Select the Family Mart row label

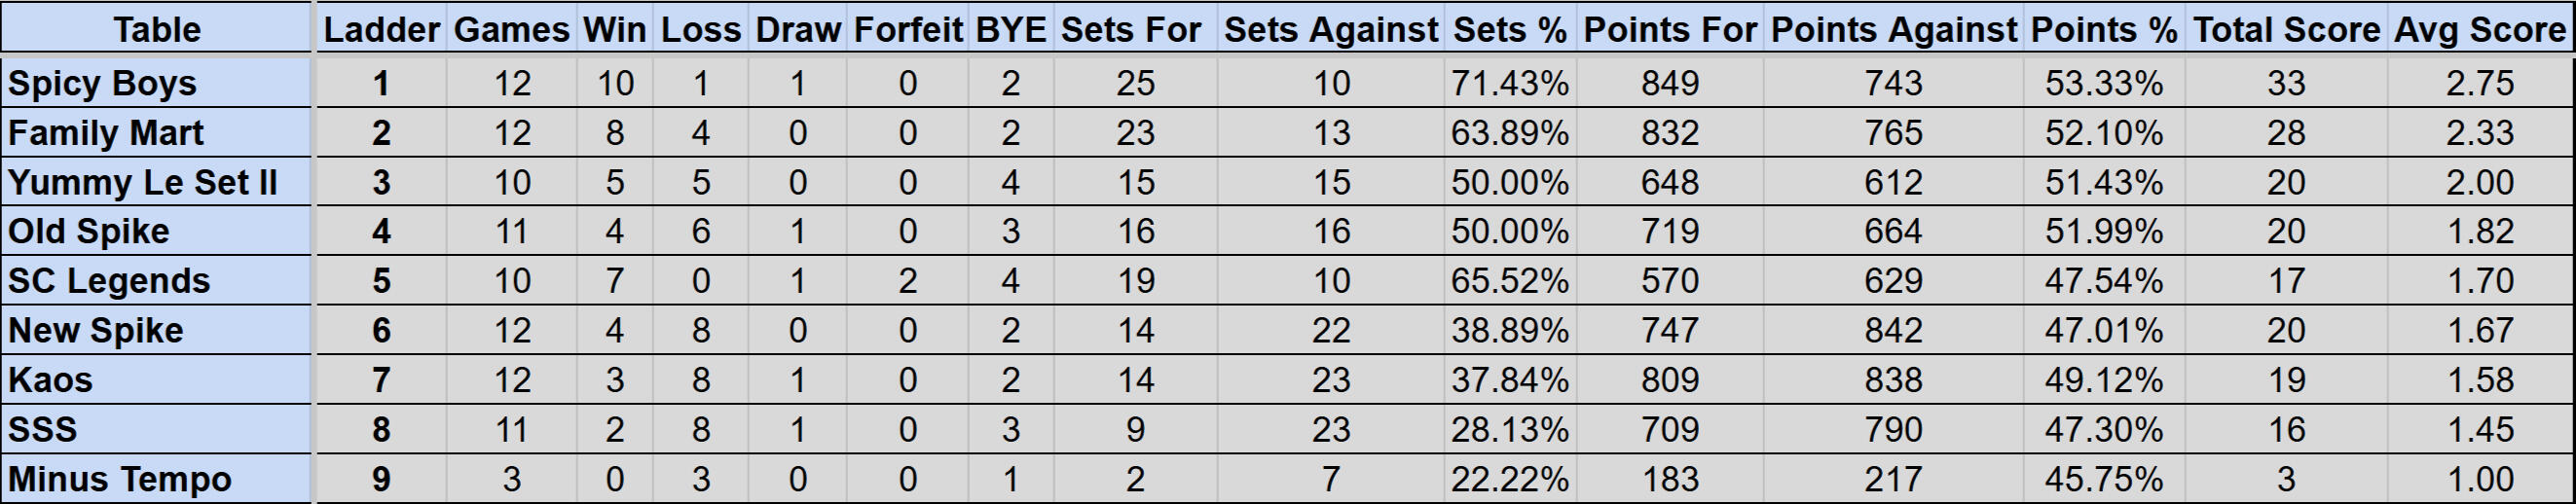[106, 133]
